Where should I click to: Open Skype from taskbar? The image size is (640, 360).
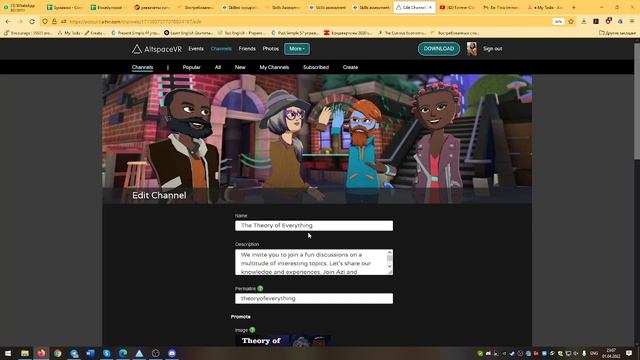pyautogui.click(x=107, y=353)
